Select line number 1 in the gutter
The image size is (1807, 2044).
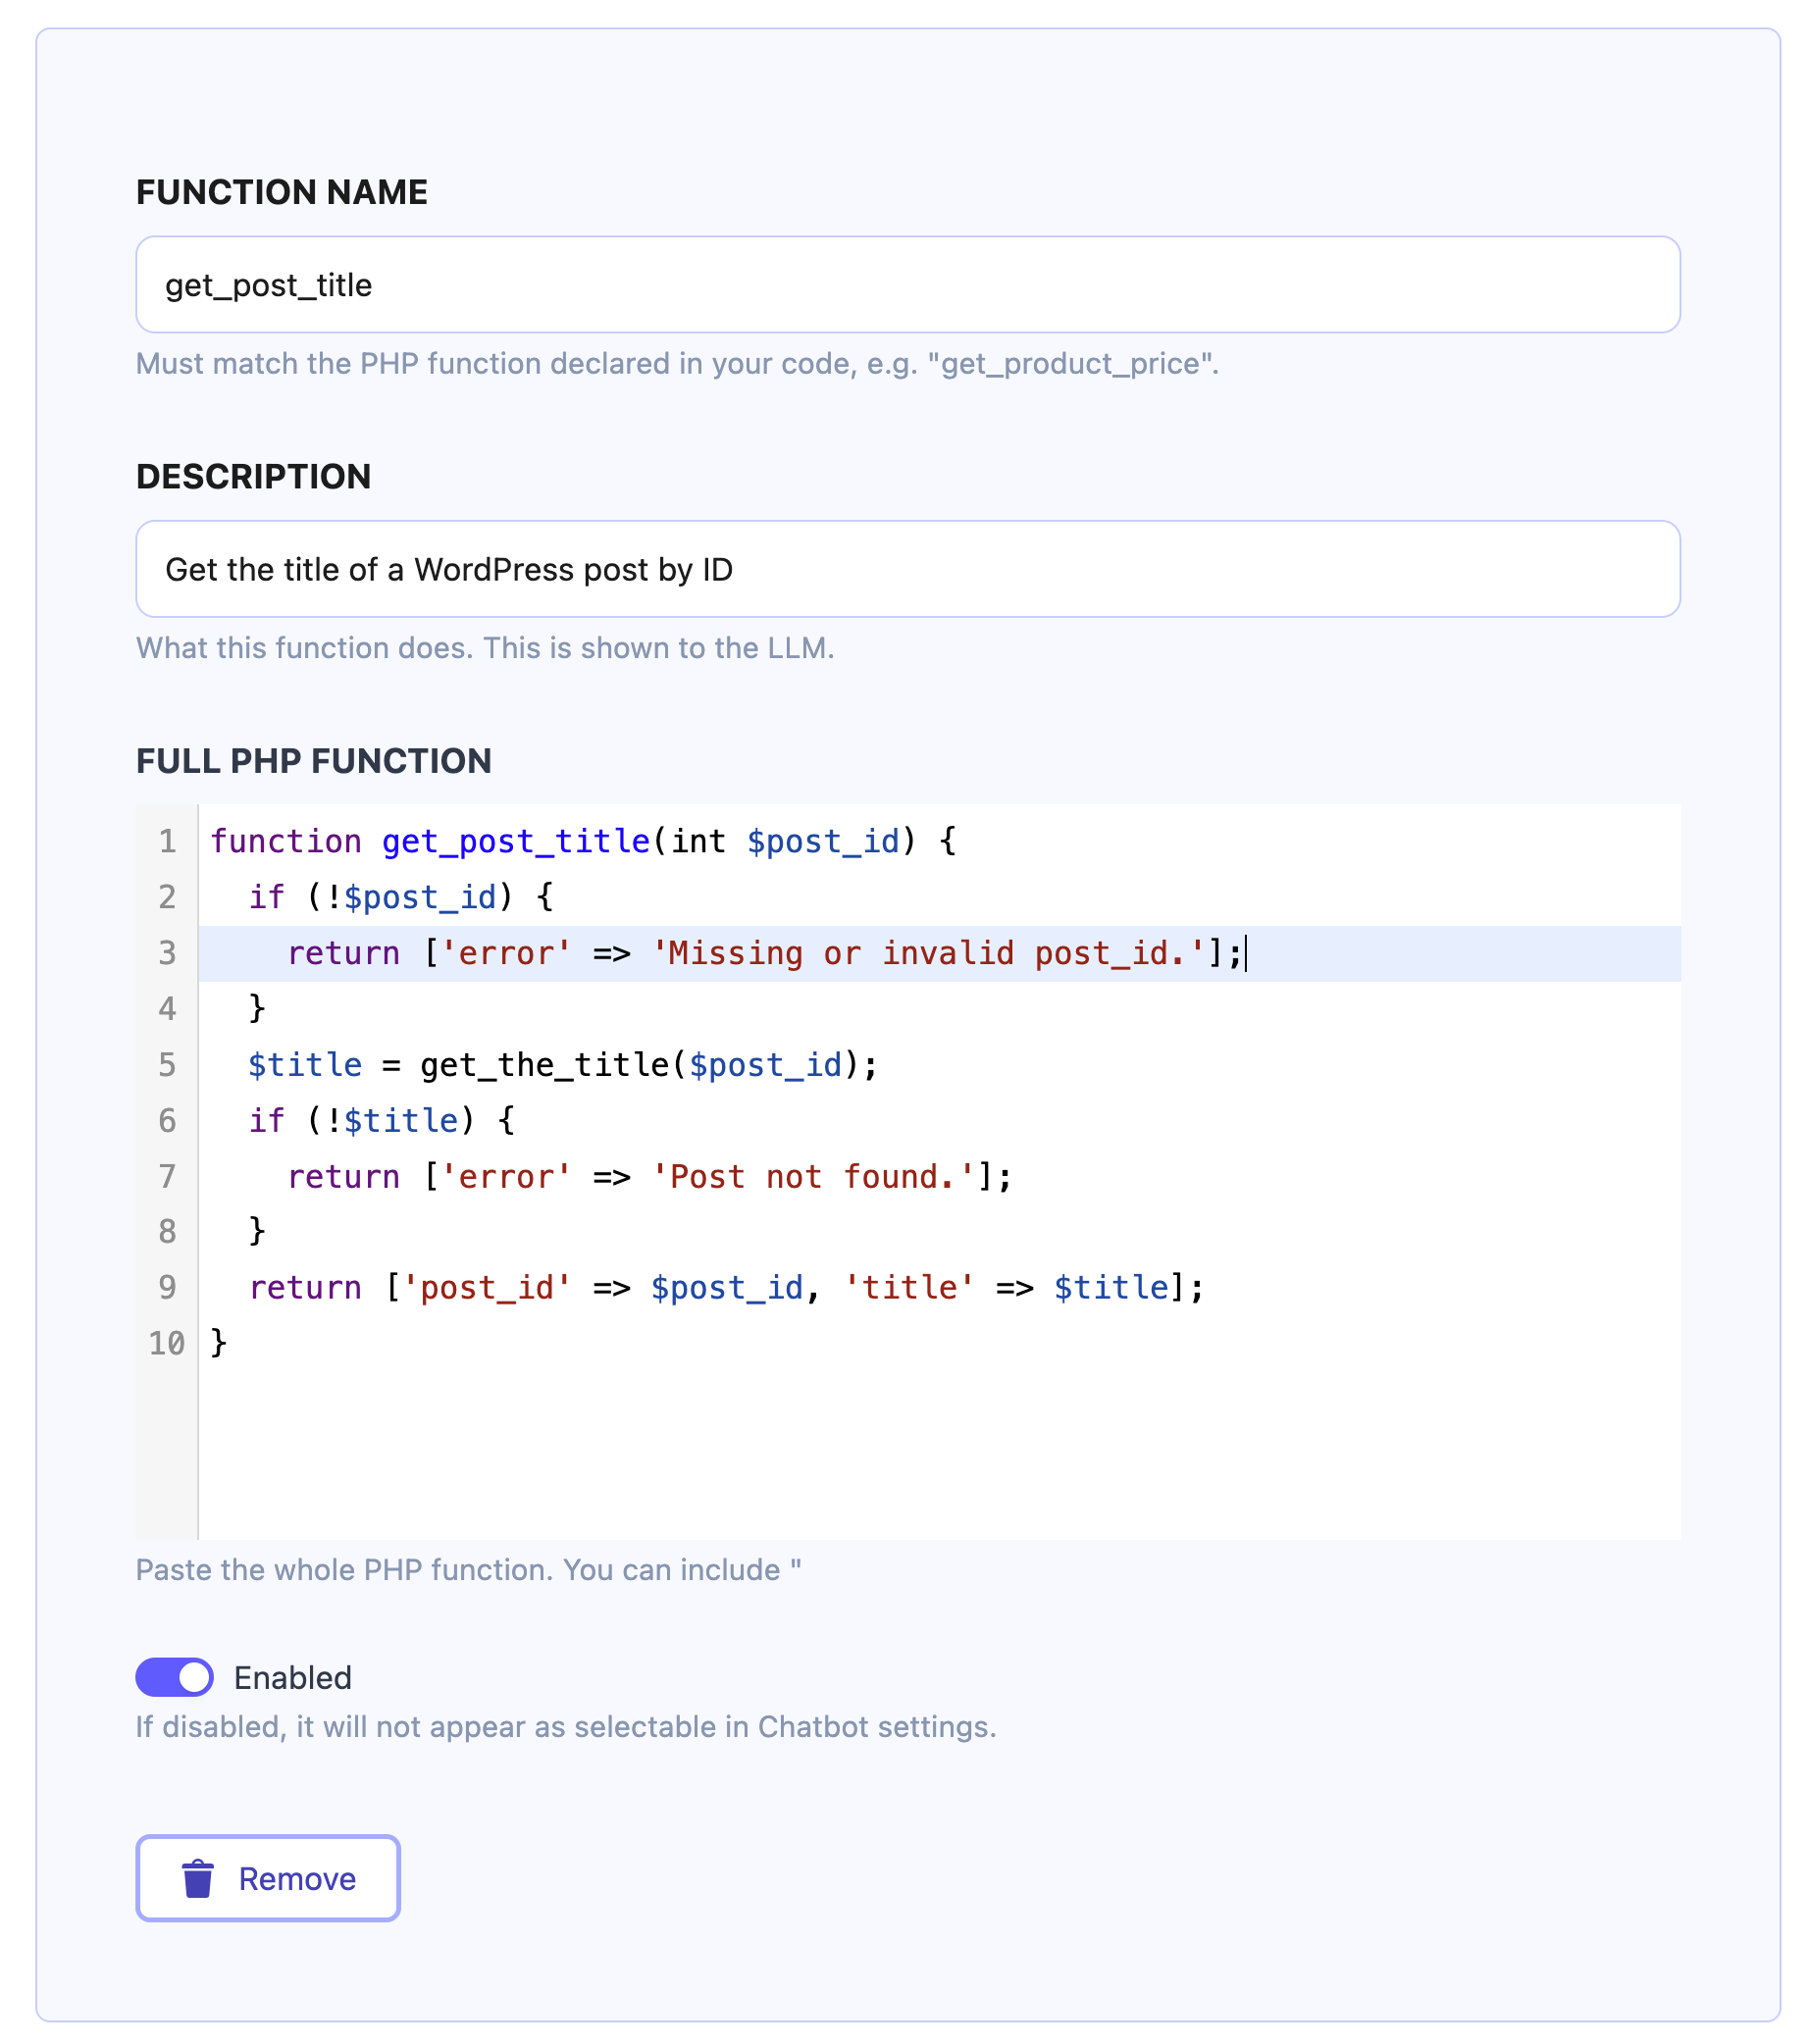point(167,841)
